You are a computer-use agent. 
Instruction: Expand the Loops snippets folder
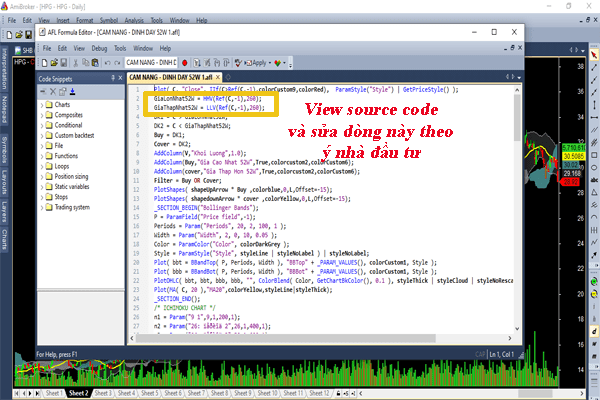coord(42,167)
